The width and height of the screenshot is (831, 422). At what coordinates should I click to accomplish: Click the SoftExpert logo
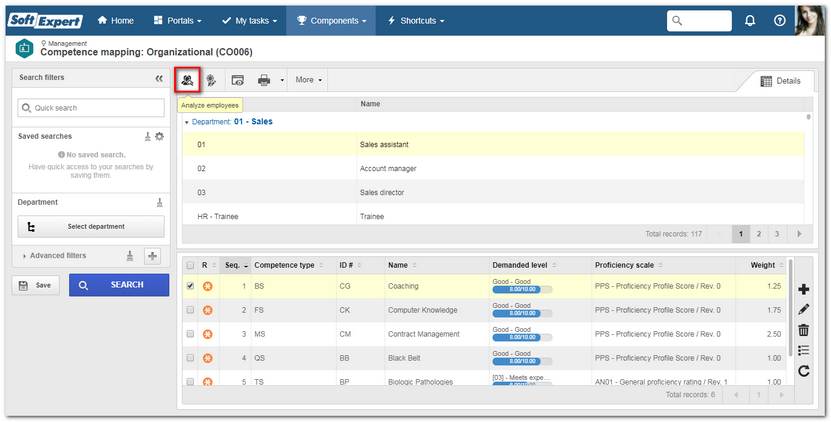(x=45, y=21)
